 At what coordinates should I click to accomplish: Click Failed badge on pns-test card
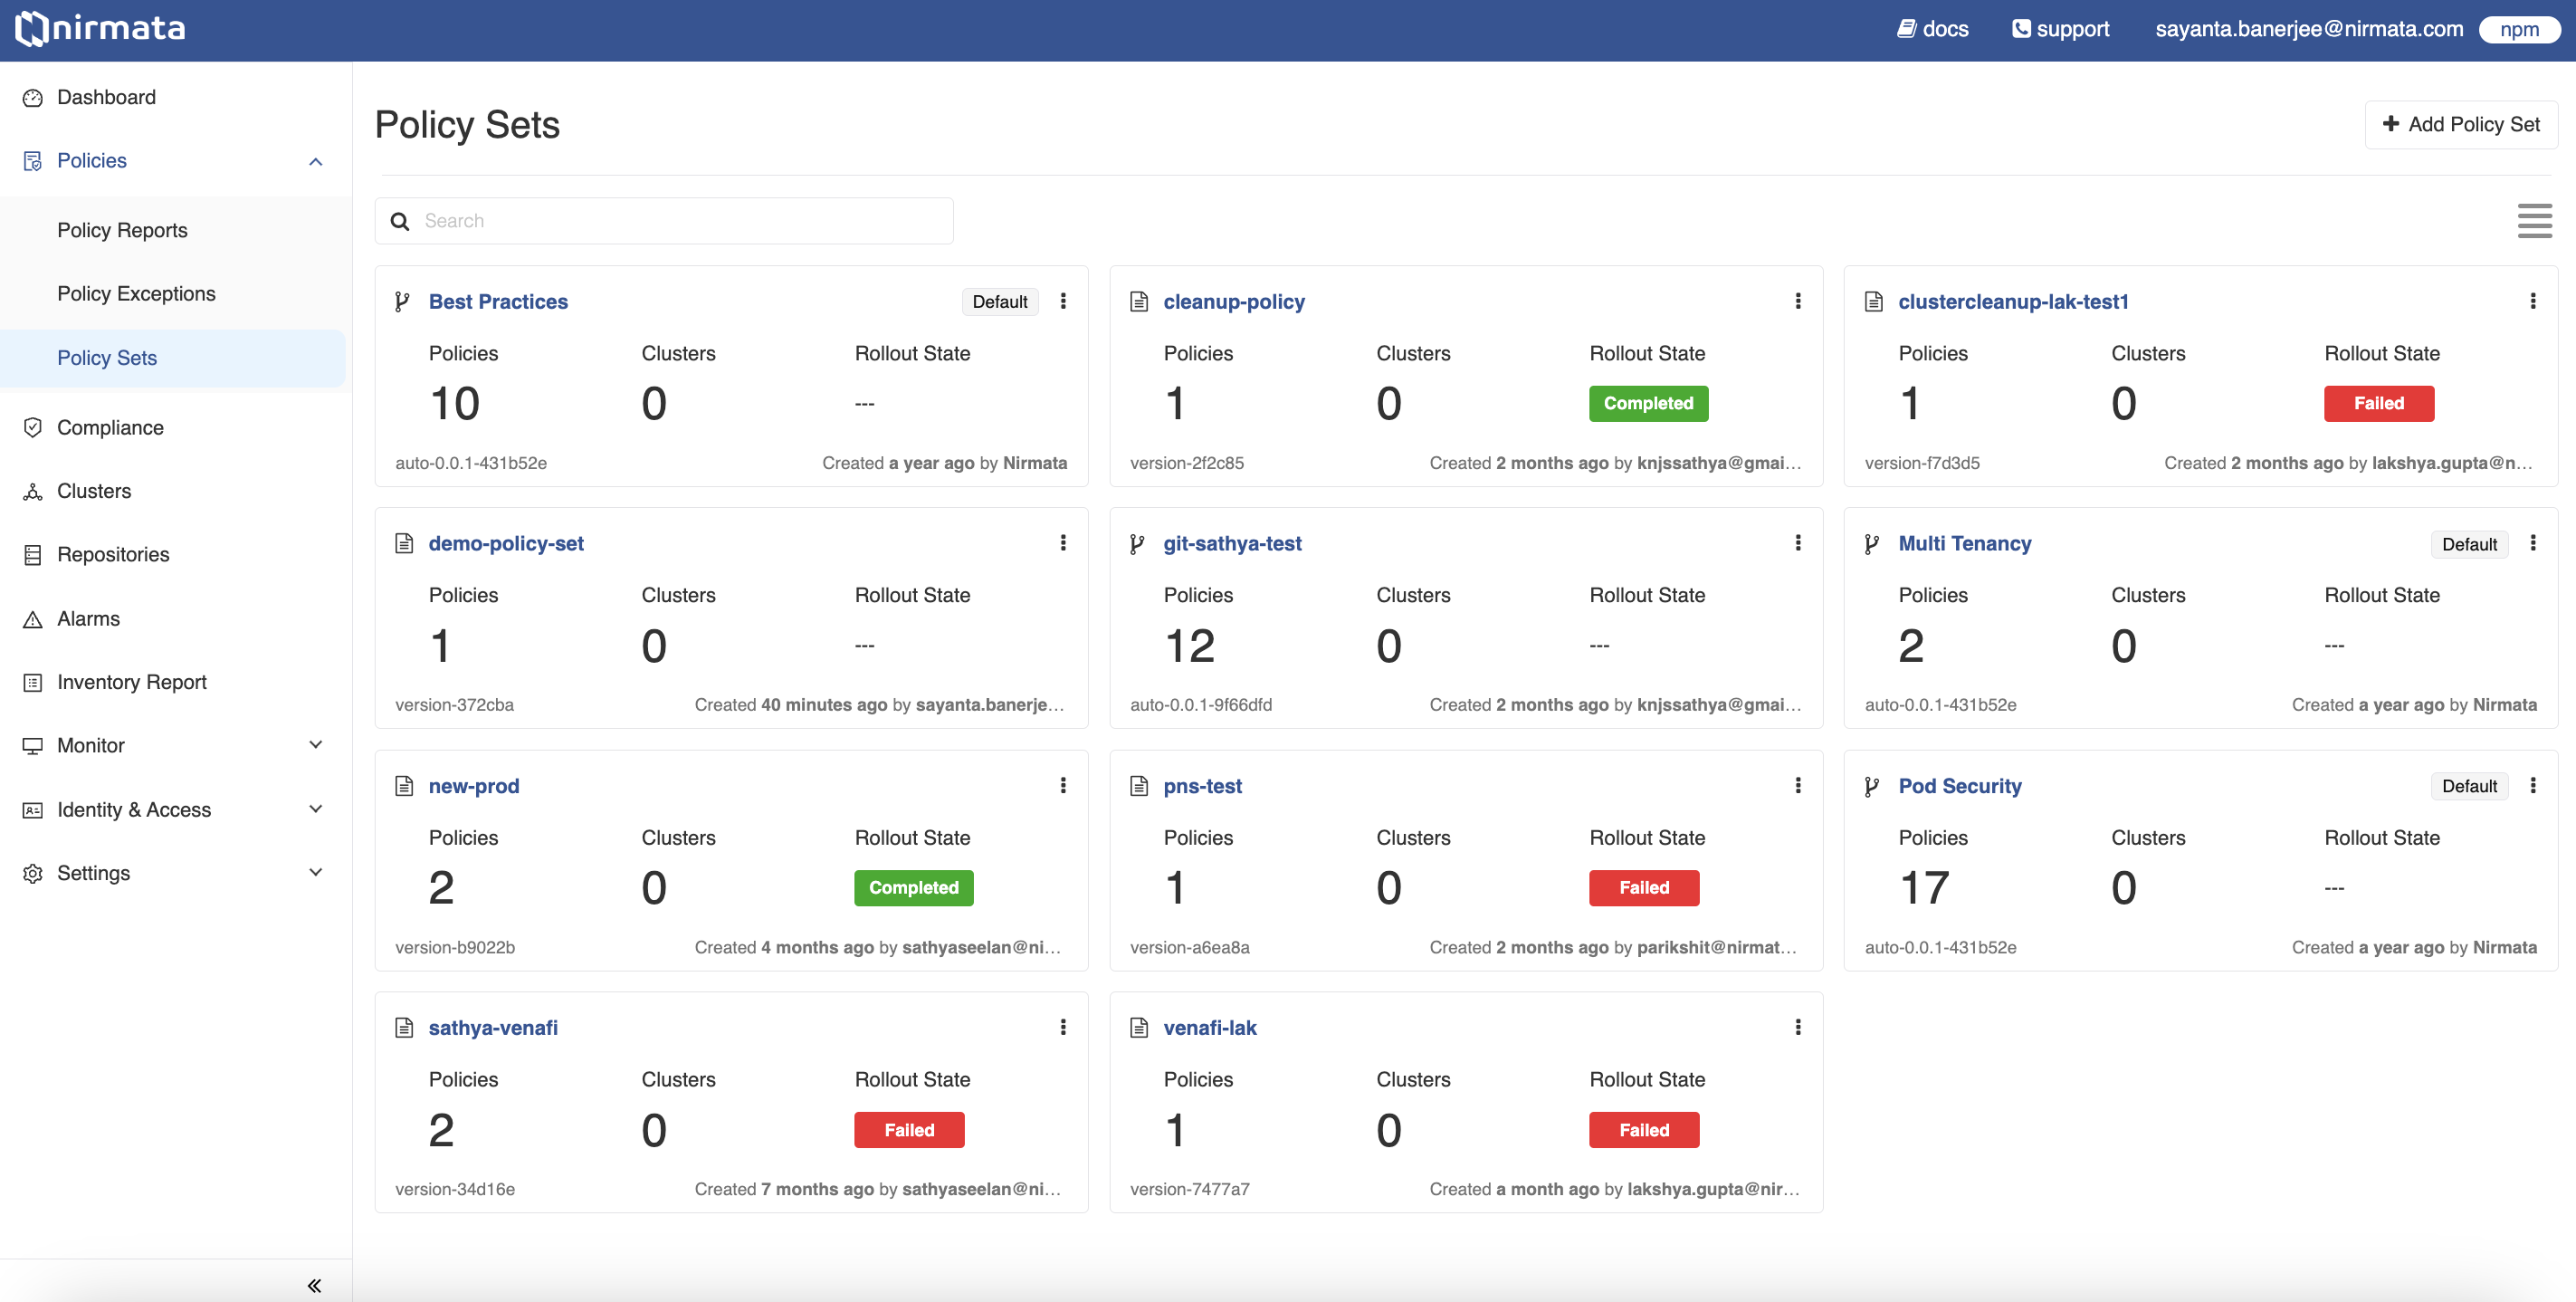coord(1644,888)
